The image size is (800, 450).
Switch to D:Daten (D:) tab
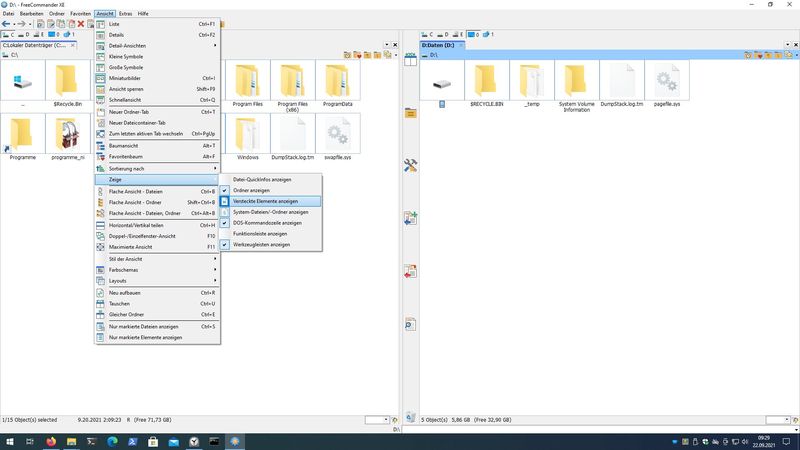(442, 45)
